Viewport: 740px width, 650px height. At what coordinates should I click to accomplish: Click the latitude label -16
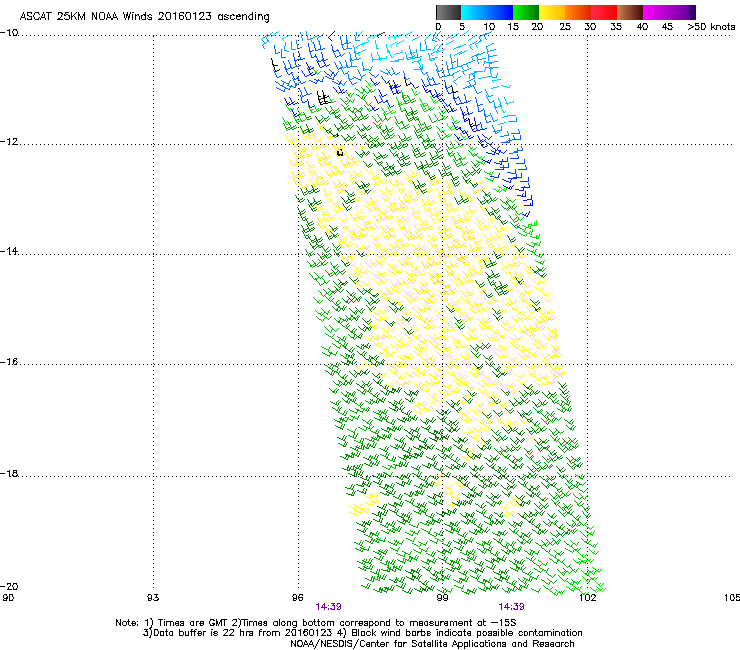pyautogui.click(x=9, y=362)
